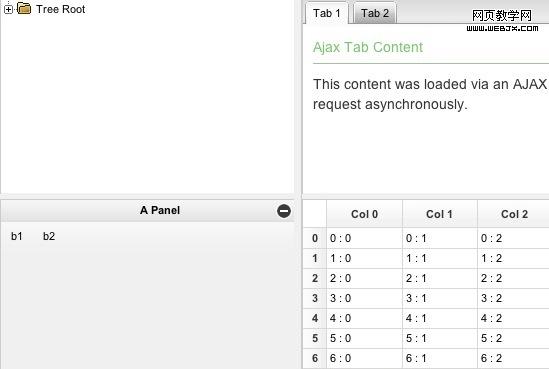Switch to Tab 2
549x369 pixels.
375,13
